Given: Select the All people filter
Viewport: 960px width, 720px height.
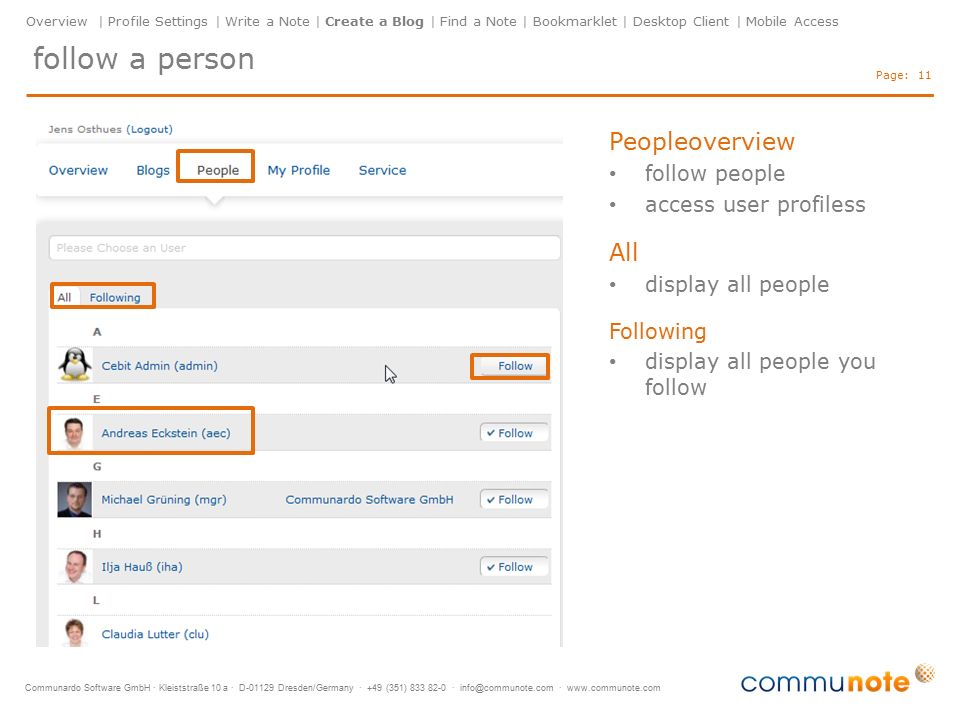Looking at the screenshot, I should pos(64,298).
